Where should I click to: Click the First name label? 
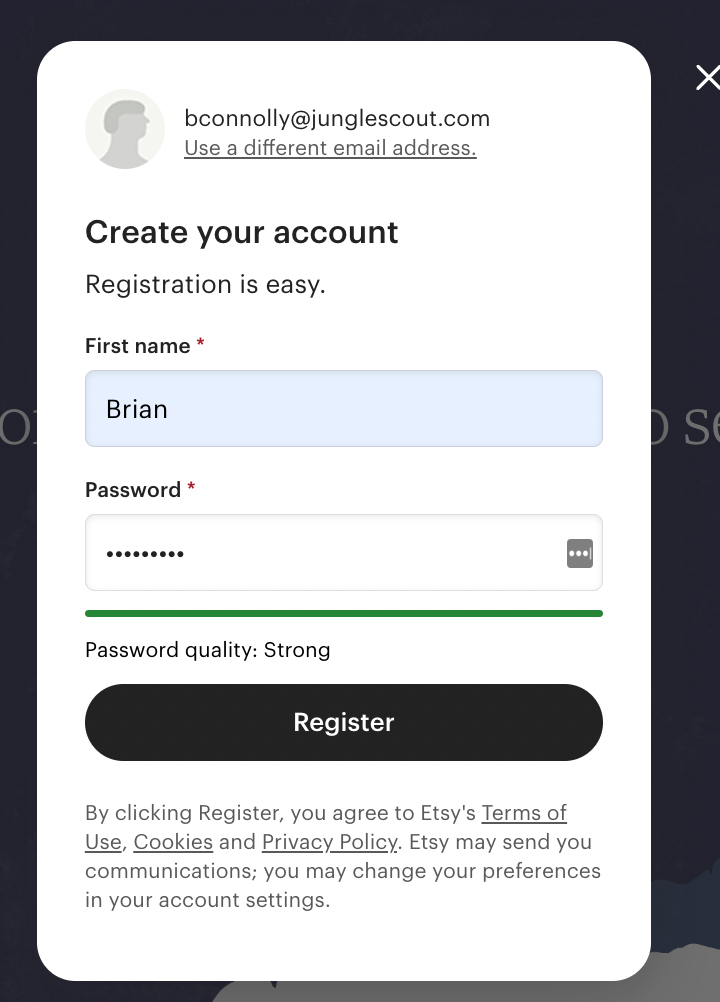click(x=137, y=346)
